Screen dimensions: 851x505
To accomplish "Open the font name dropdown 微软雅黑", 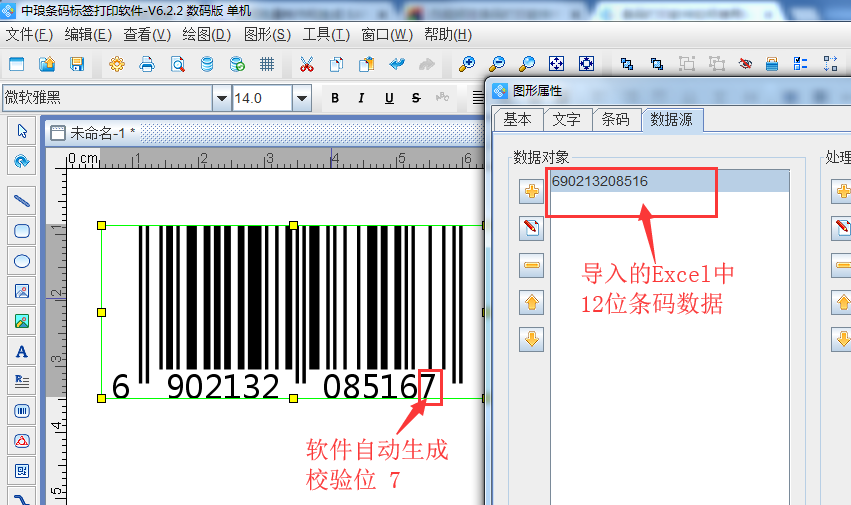I will (221, 98).
